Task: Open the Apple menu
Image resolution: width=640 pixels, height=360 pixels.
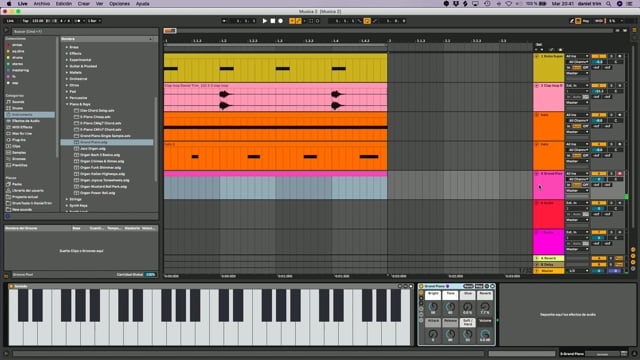Action: (9, 4)
